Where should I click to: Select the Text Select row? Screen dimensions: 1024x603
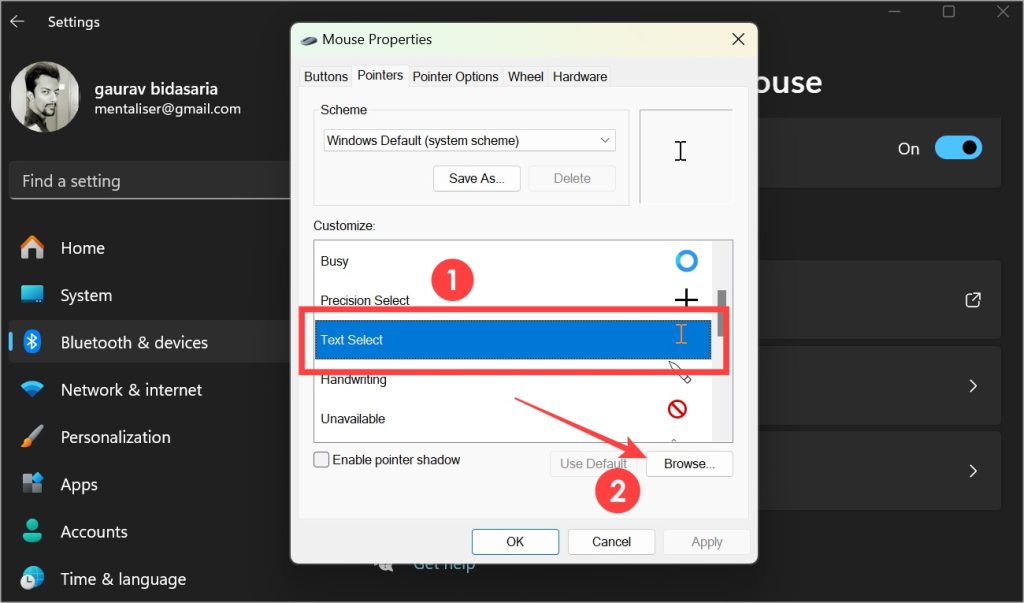click(513, 339)
